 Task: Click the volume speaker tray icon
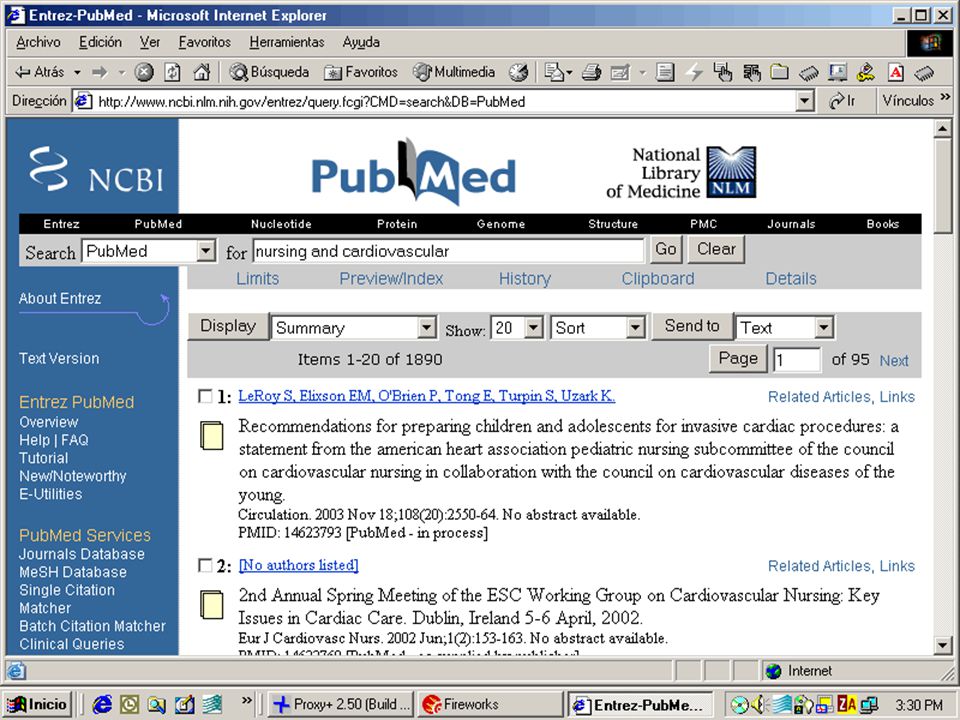[758, 705]
